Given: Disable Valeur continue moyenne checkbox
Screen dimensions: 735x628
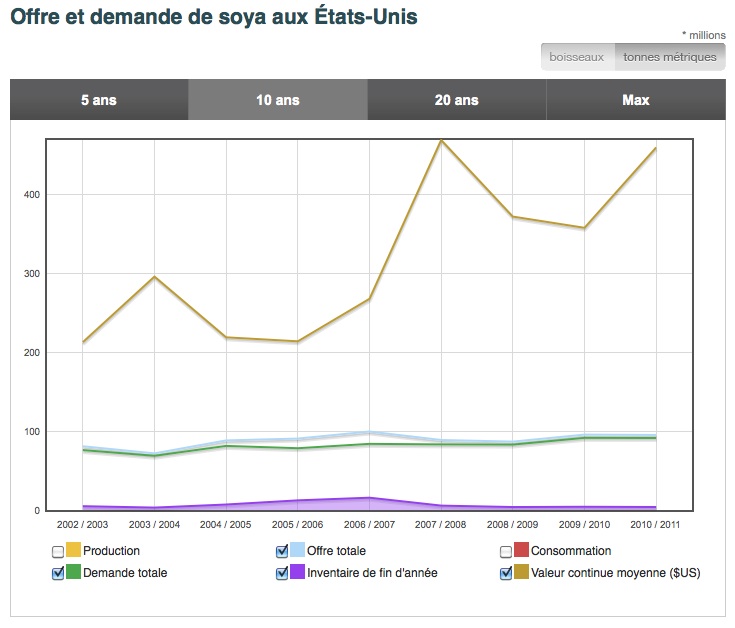Looking at the screenshot, I should pos(505,573).
